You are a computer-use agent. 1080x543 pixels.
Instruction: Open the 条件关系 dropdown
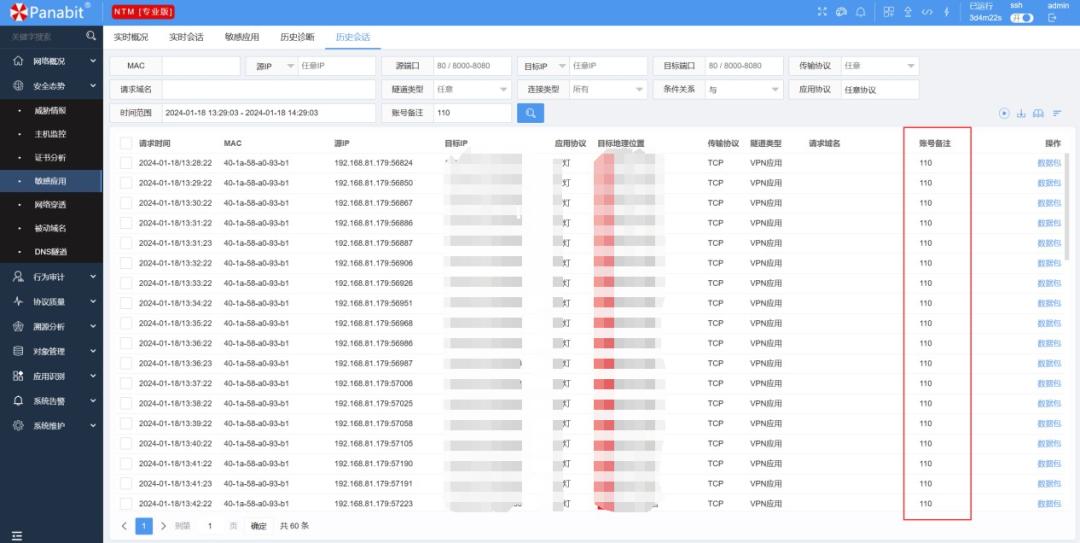744,90
